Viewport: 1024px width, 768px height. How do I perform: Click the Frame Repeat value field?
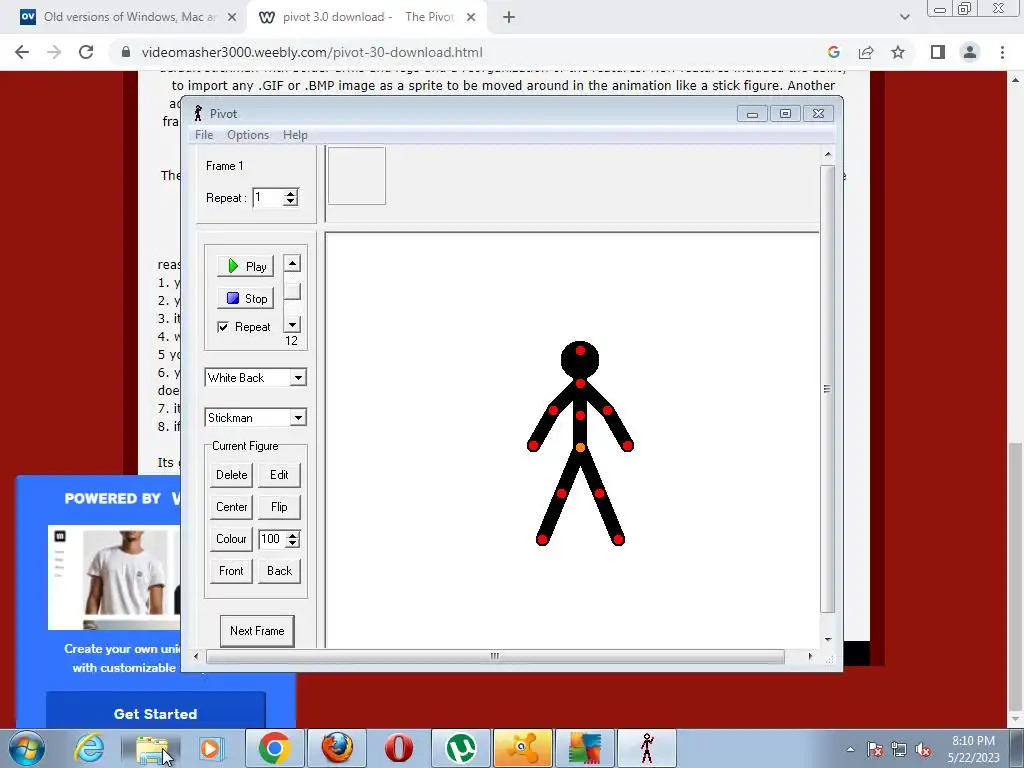click(x=268, y=197)
